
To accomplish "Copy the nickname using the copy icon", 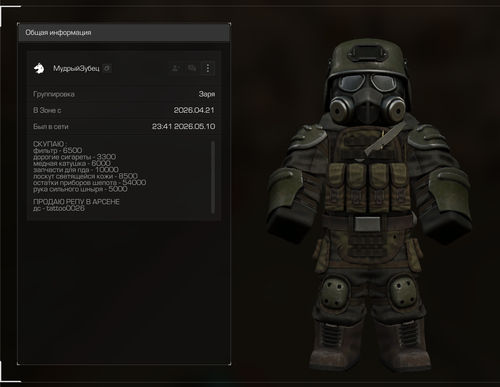I will pos(107,68).
